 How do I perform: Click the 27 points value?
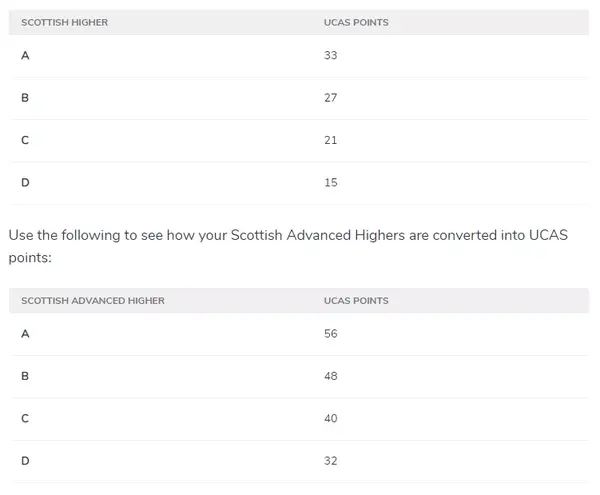point(331,98)
